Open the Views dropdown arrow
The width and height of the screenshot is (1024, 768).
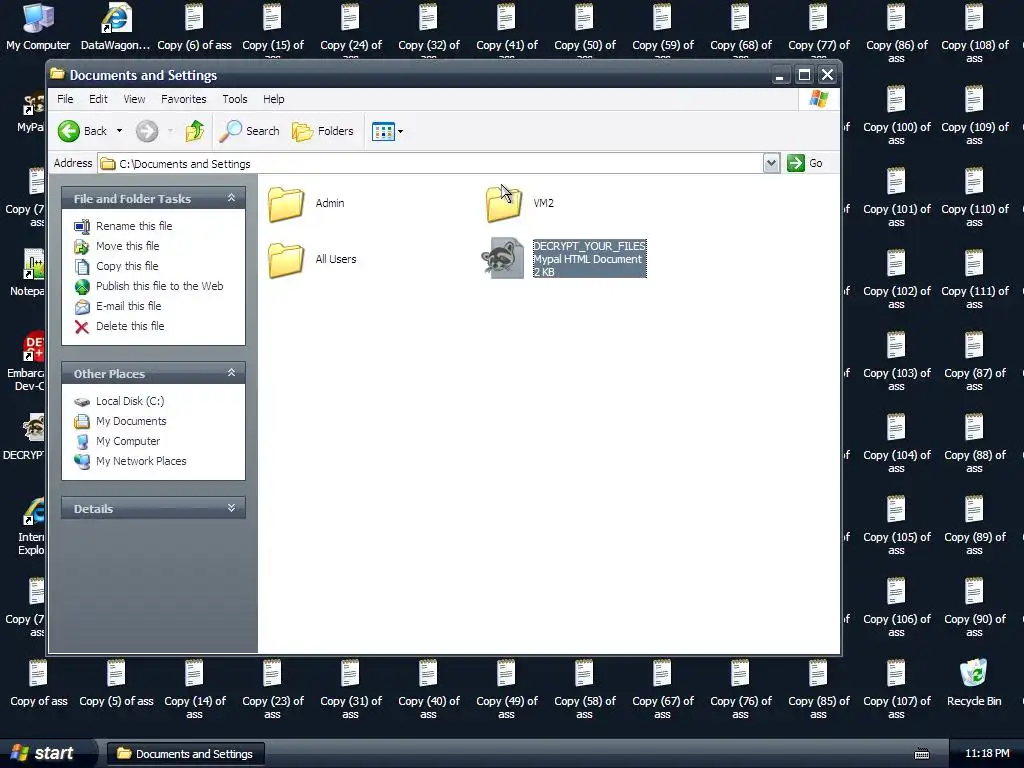400,131
